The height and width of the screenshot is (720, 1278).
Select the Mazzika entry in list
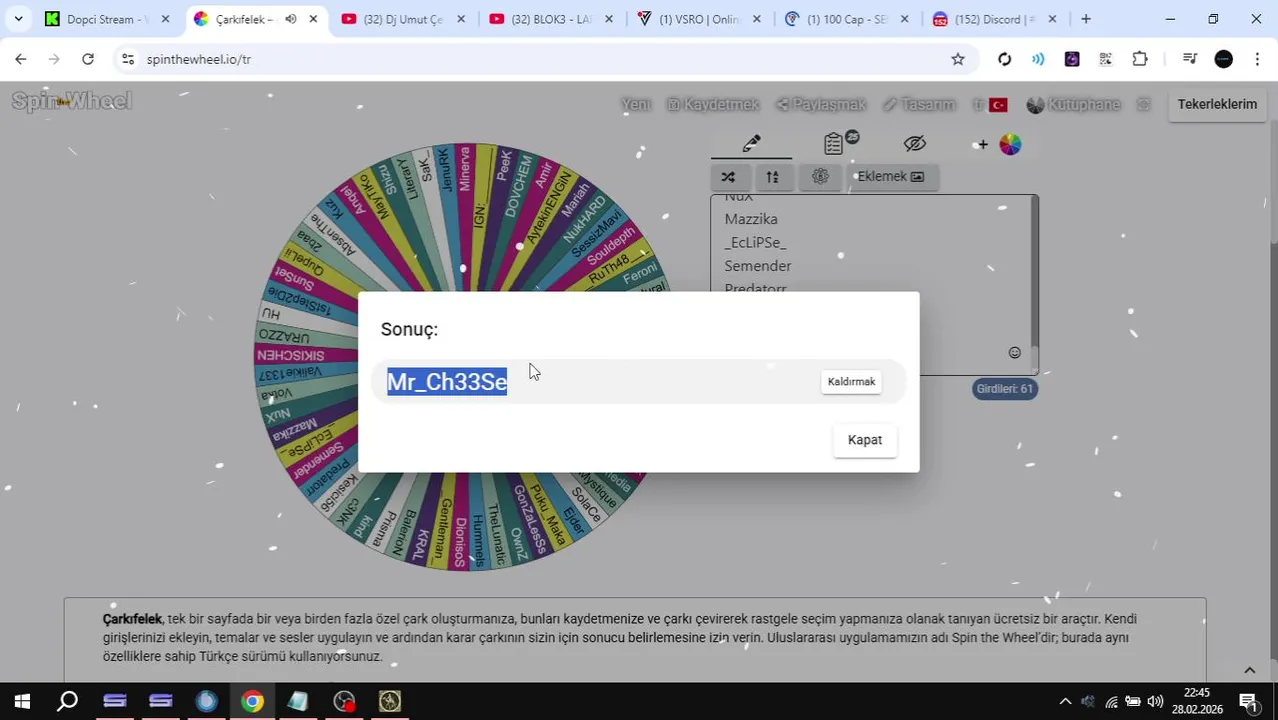[x=751, y=219]
